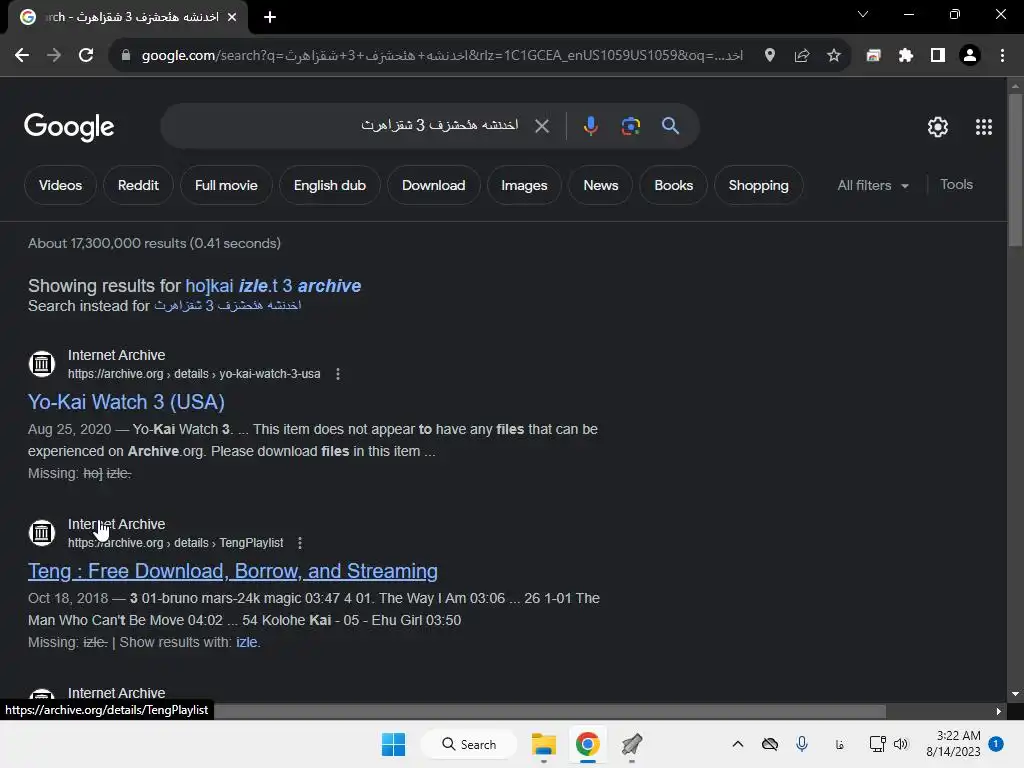1024x768 pixels.
Task: Open the browser side panel
Action: pyautogui.click(x=938, y=56)
